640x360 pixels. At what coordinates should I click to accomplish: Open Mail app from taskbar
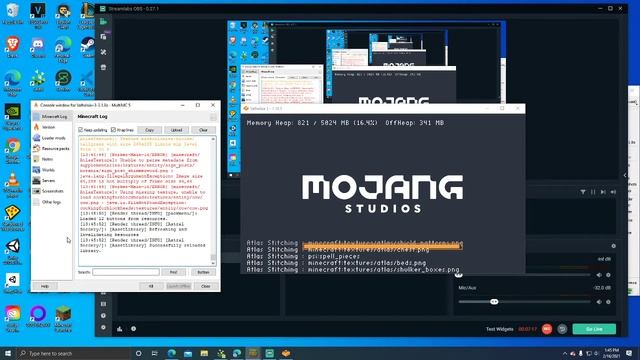188,353
